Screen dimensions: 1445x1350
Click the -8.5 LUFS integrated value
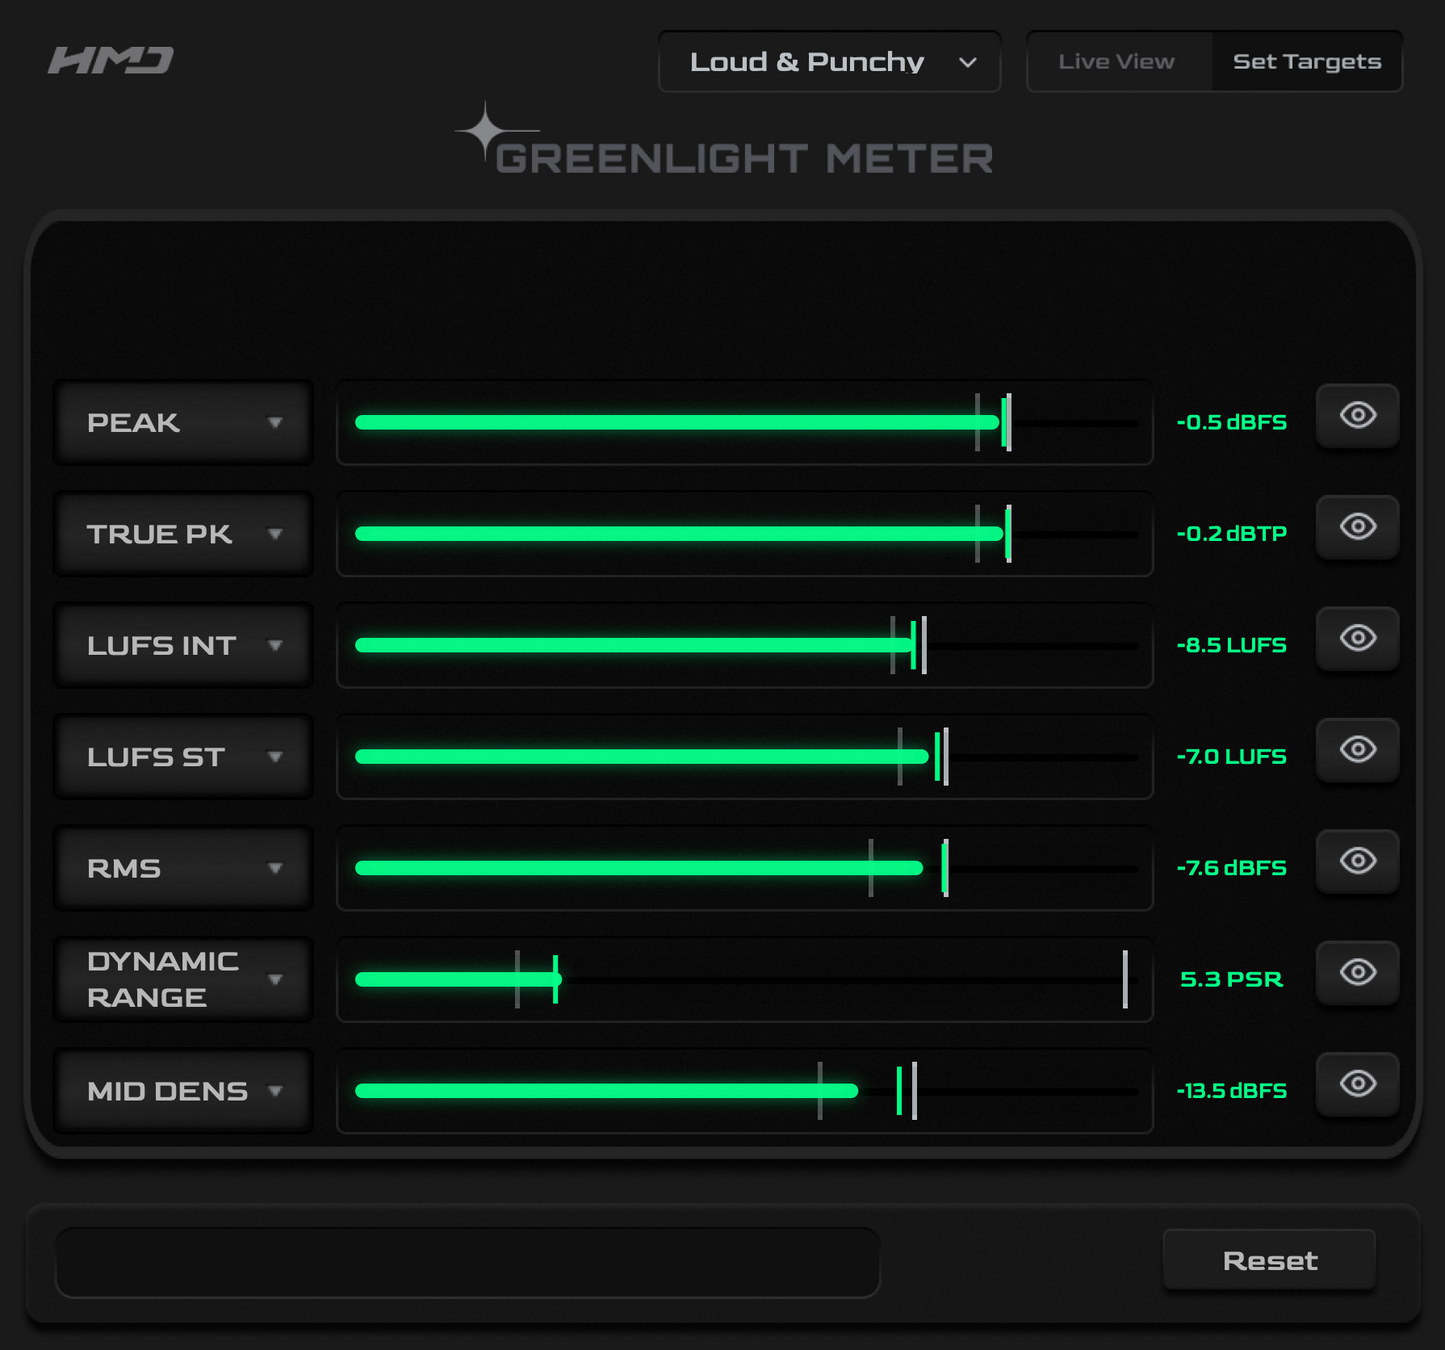tap(1231, 646)
